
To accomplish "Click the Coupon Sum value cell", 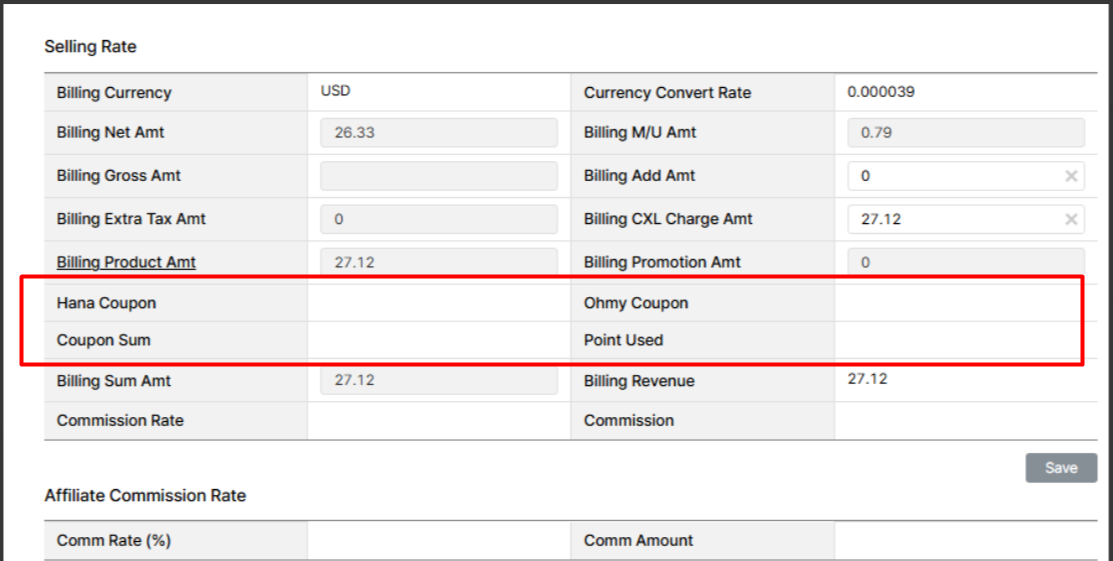I will coord(438,340).
